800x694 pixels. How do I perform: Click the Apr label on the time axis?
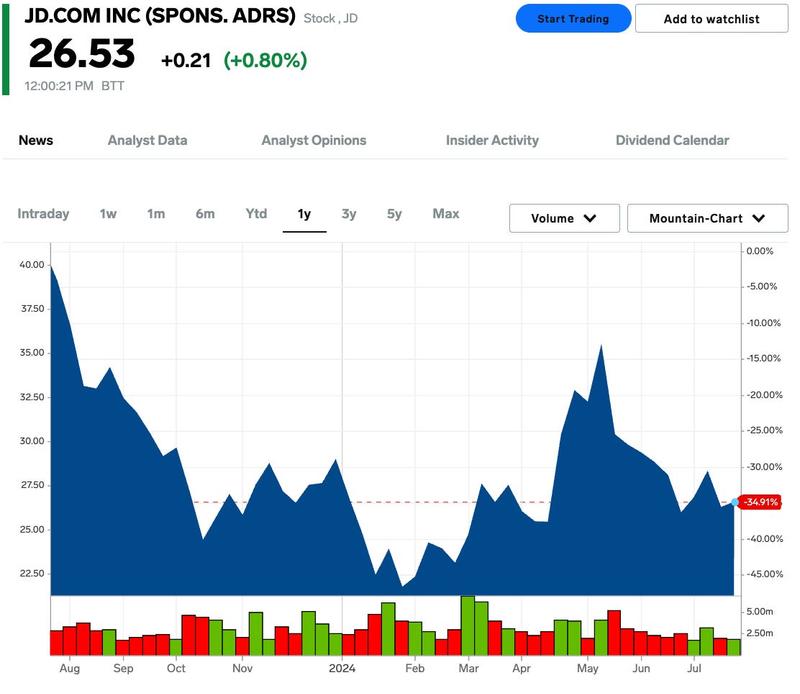(x=521, y=668)
